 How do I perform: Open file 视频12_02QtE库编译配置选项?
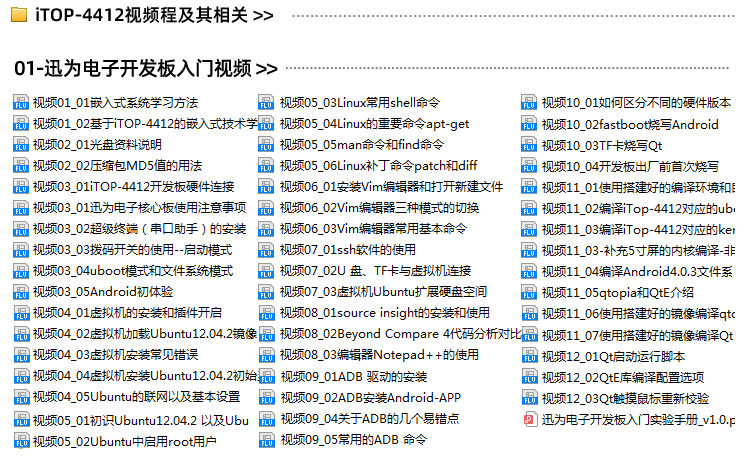point(623,377)
